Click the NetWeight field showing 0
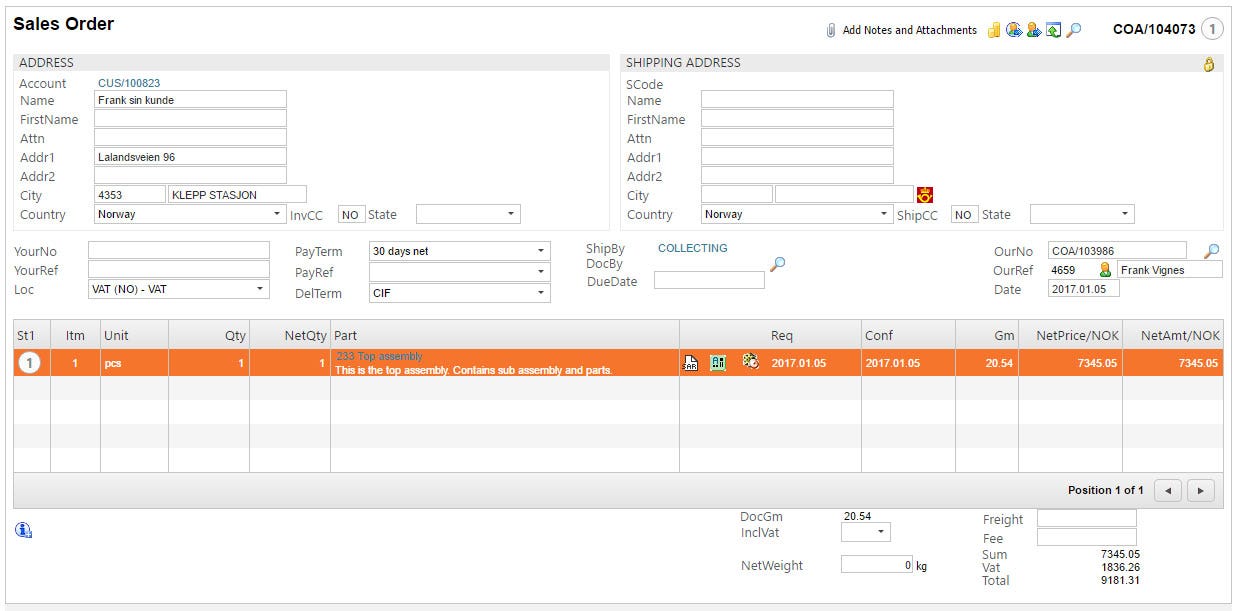Screen dimensions: 1239x611 click(877, 565)
